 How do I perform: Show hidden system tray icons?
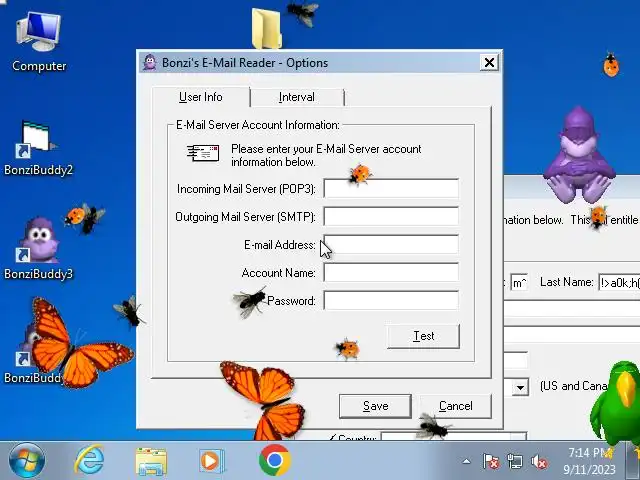467,462
